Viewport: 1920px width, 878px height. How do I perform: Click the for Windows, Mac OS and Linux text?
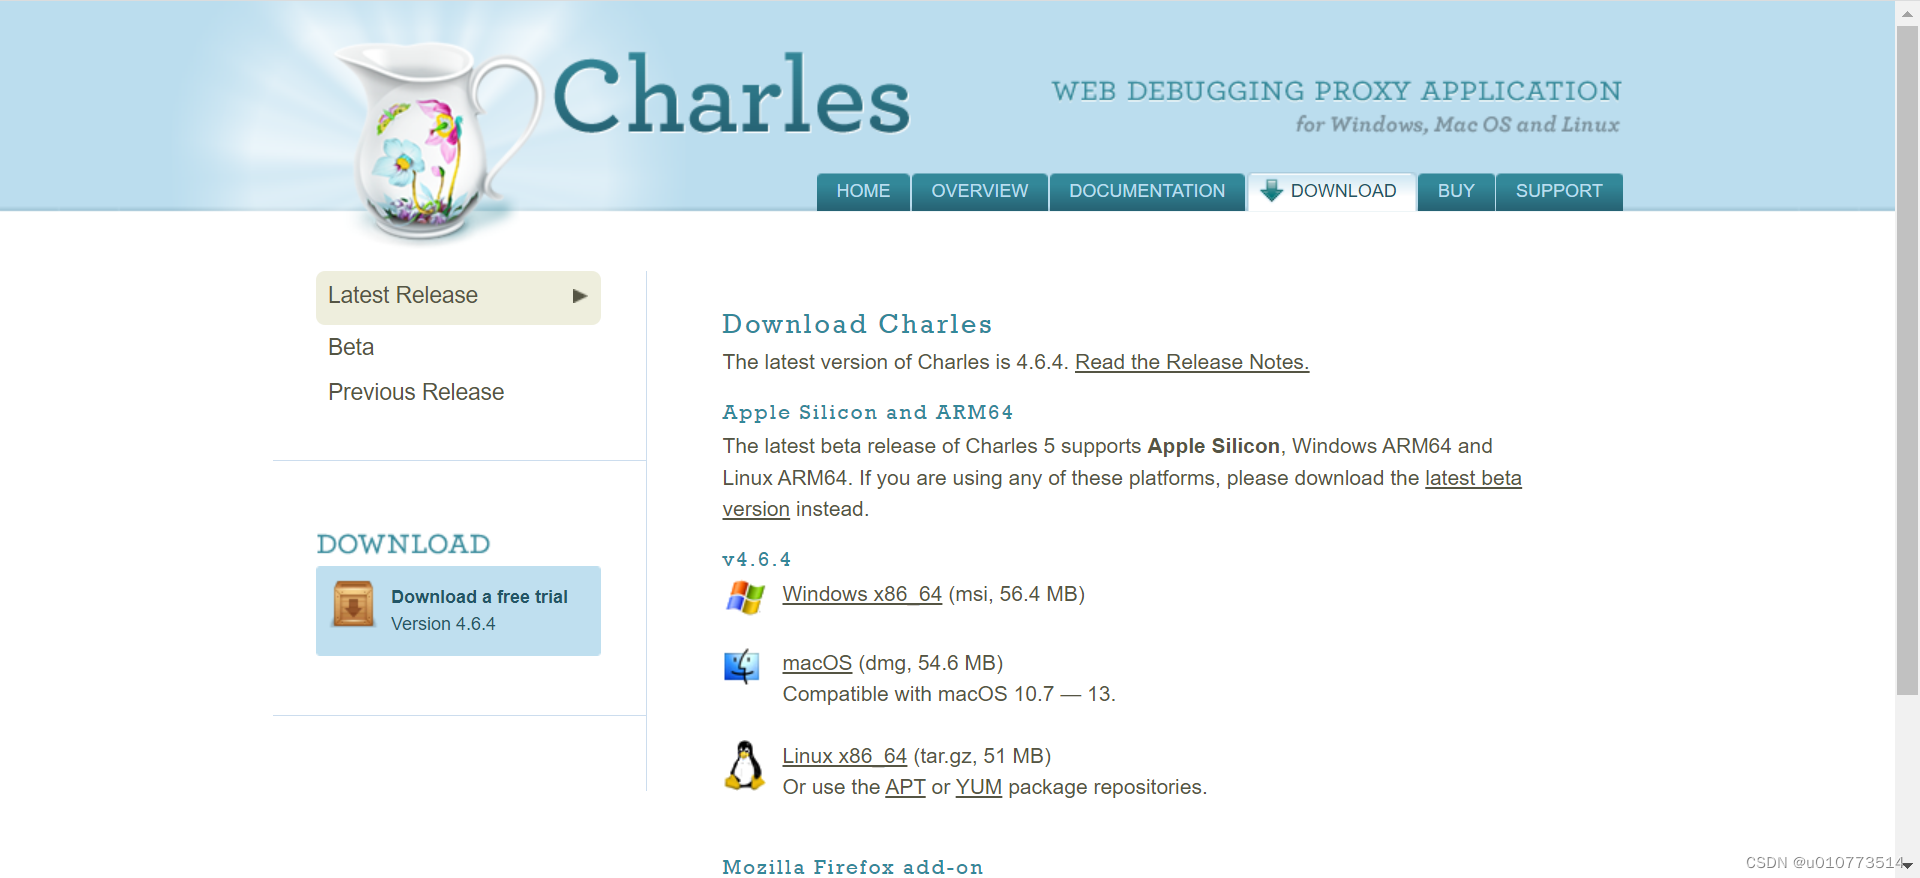click(1458, 125)
